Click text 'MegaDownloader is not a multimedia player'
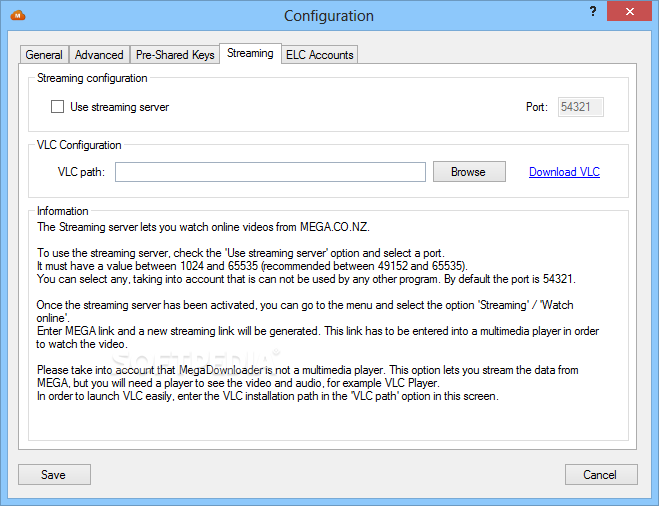Viewport: 659px width, 506px height. tap(281, 370)
